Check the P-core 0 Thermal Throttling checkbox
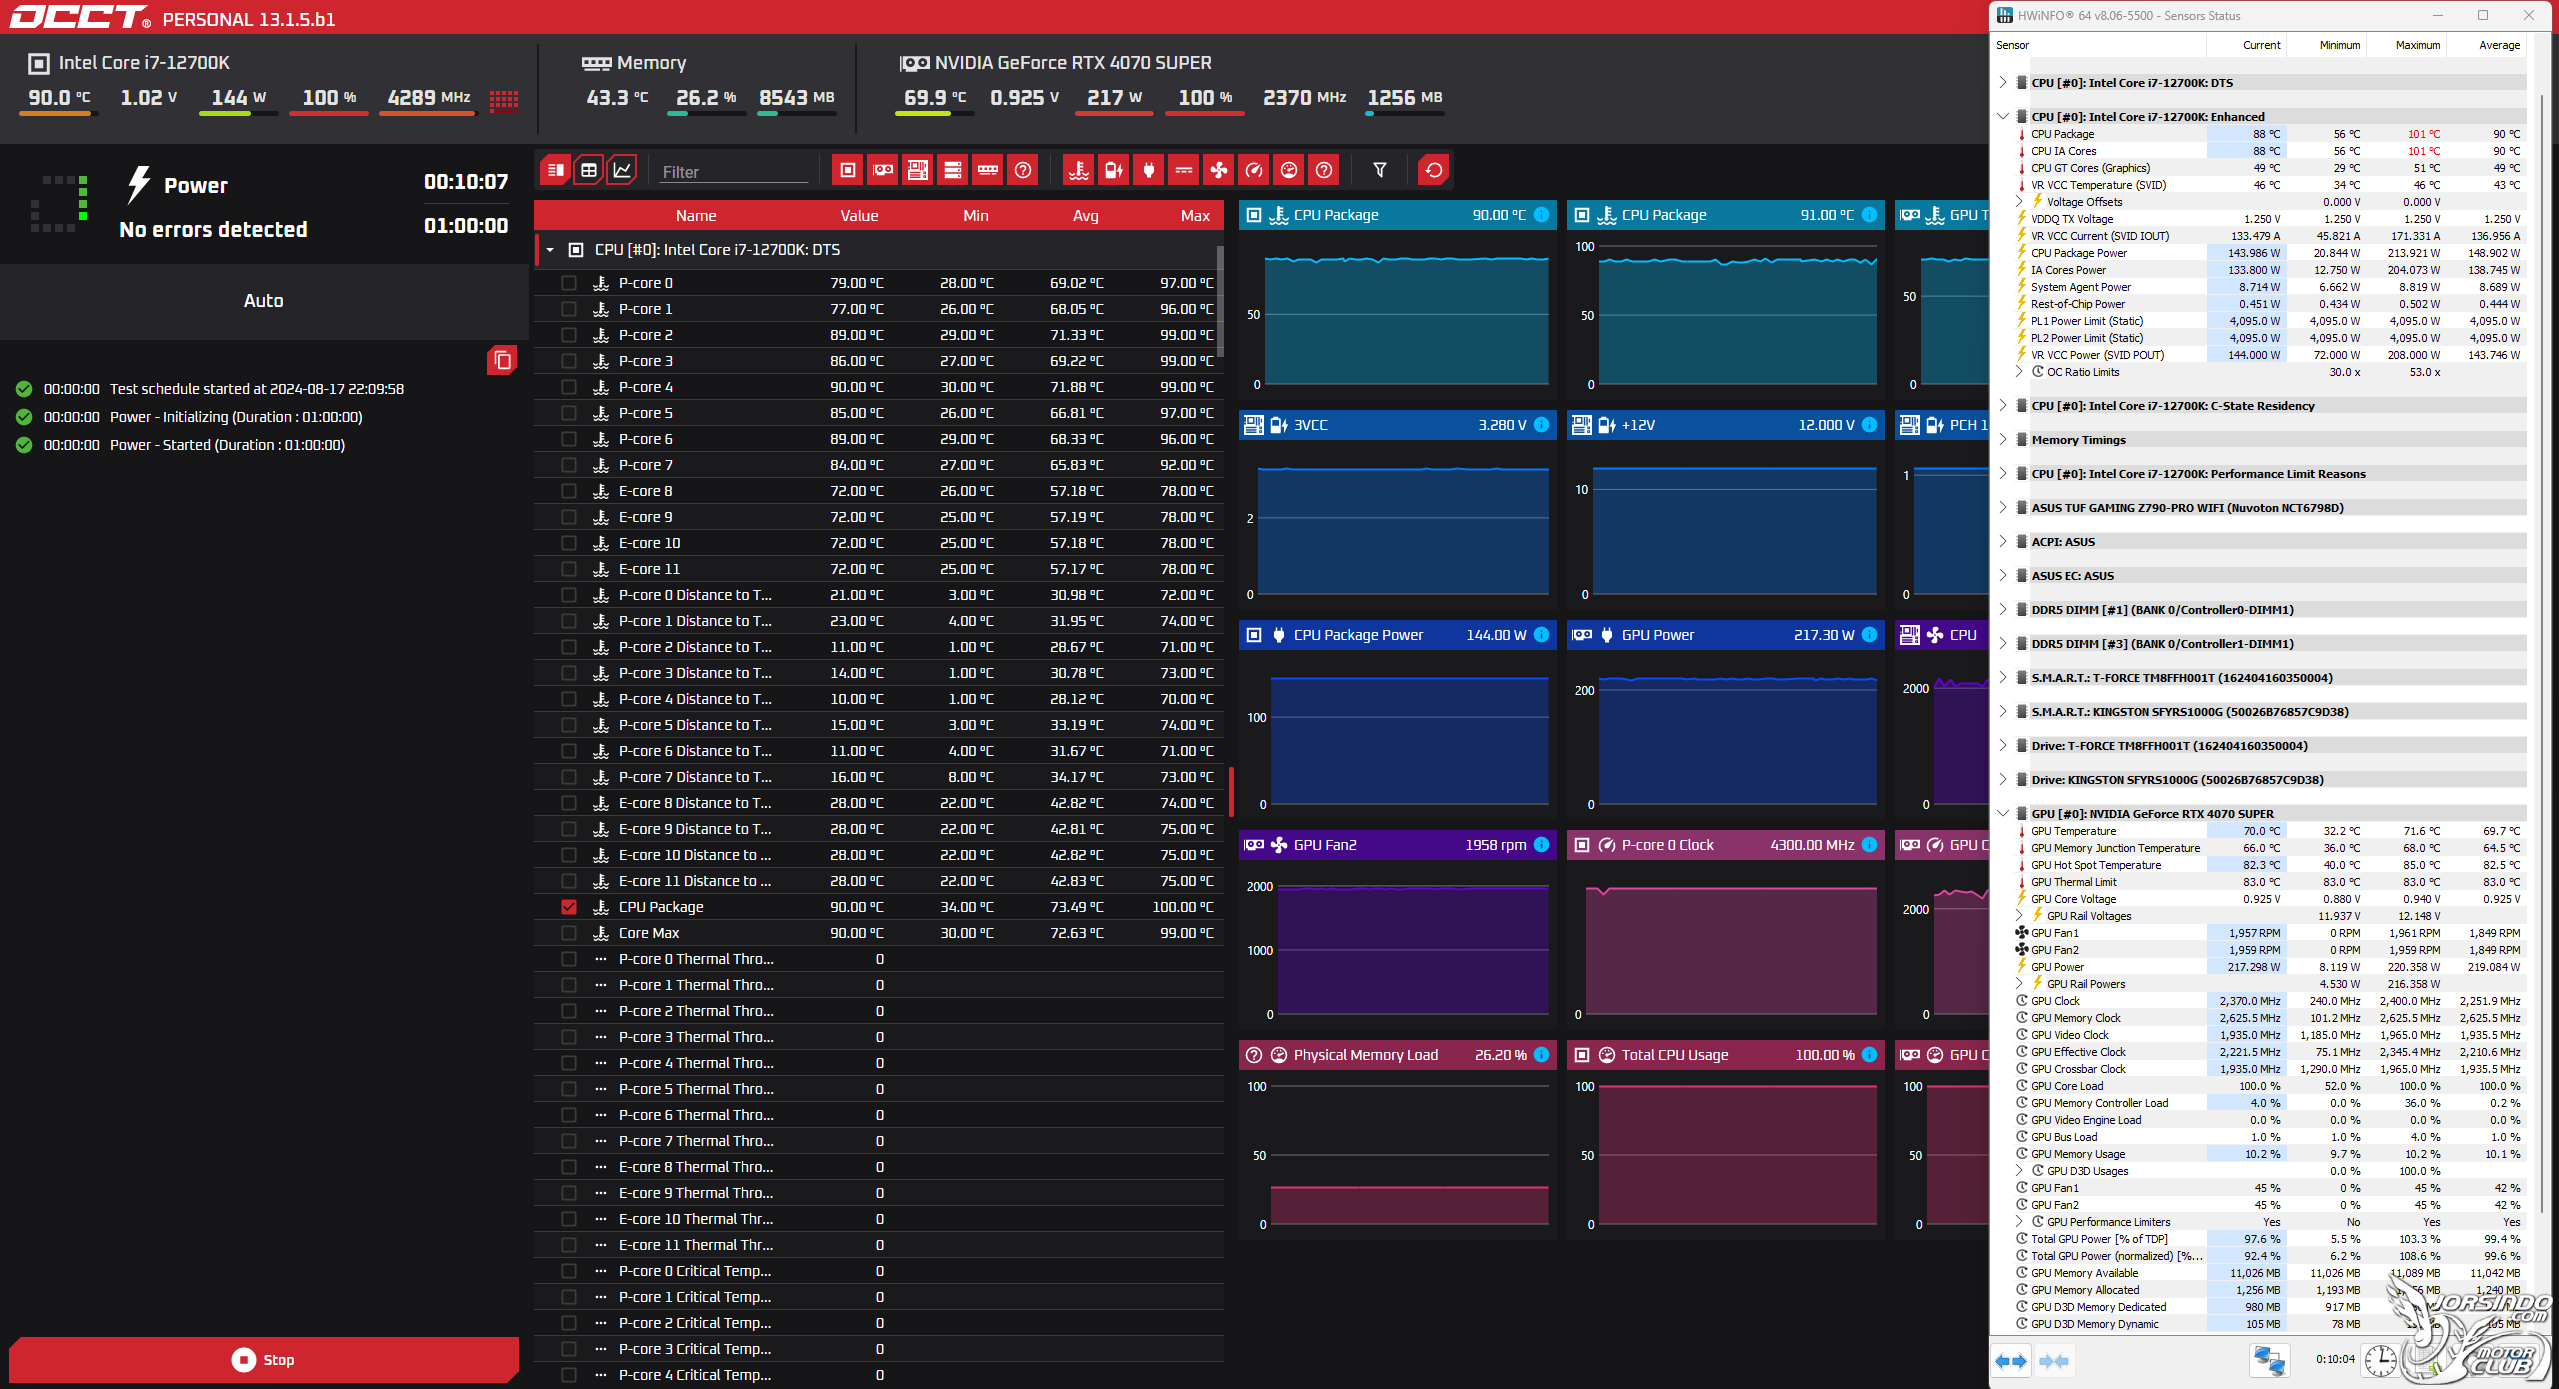The width and height of the screenshot is (2559, 1389). pyautogui.click(x=569, y=959)
